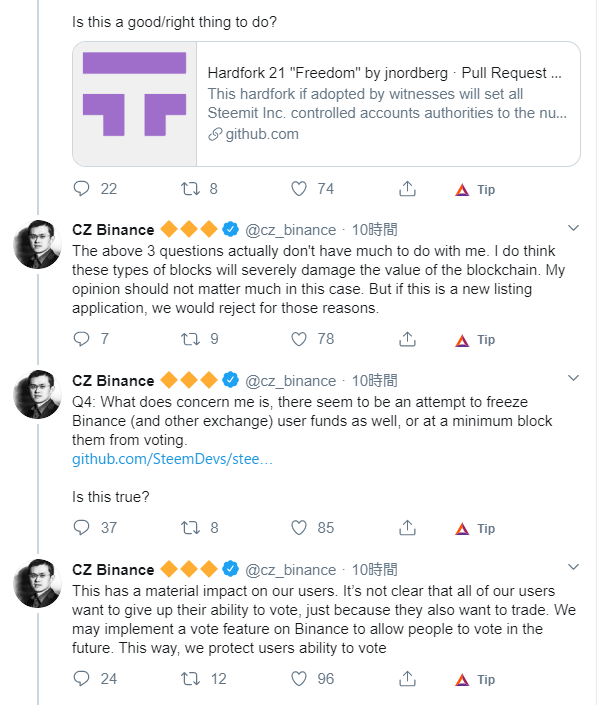Open chevron menu on 'material impact' tweet
611x705 pixels.
[x=572, y=568]
